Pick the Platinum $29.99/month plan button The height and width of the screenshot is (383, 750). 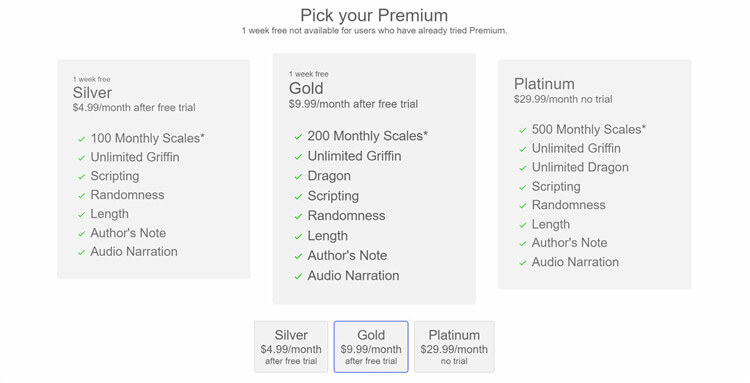tap(454, 347)
